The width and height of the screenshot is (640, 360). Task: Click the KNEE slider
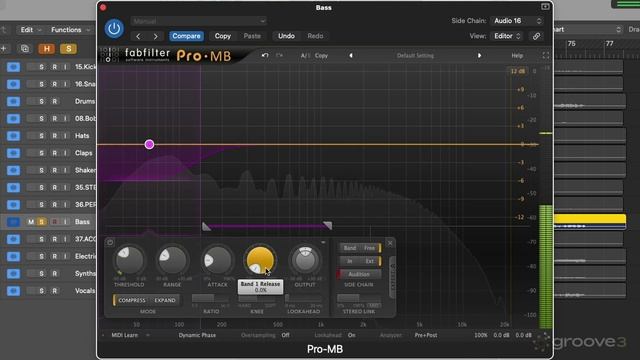coord(257,298)
